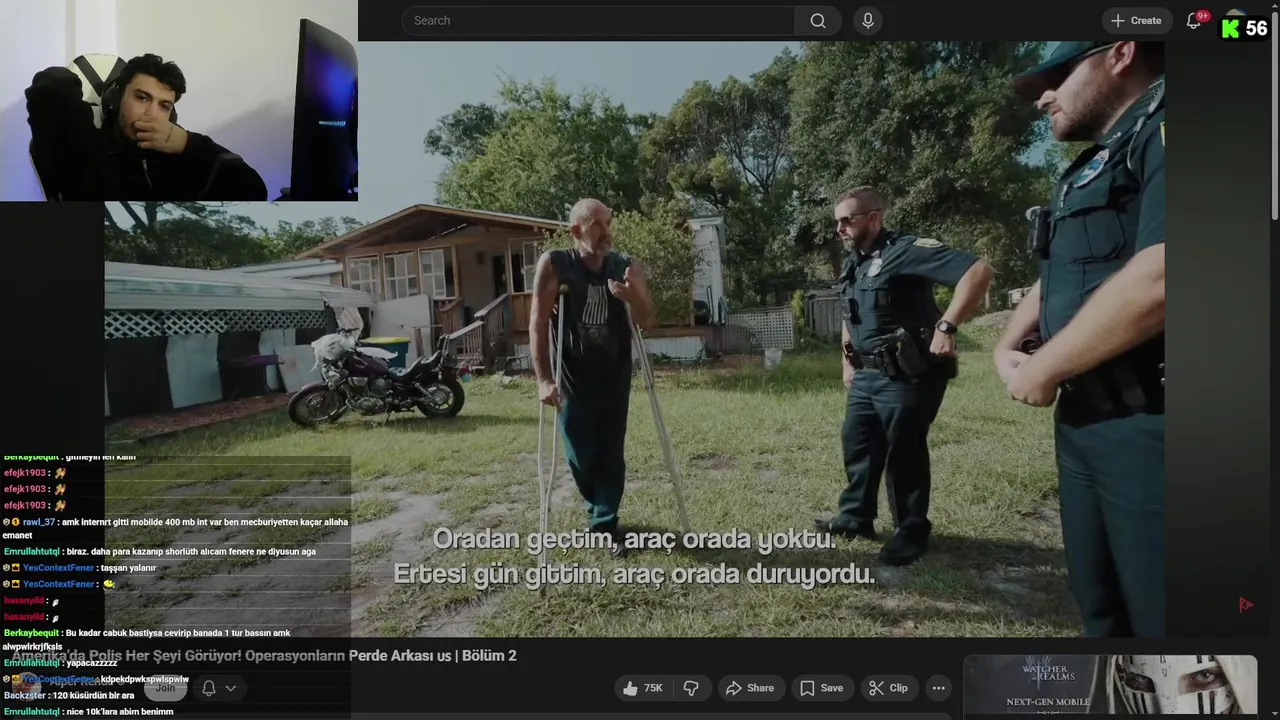Focus the Search text field
Image resolution: width=1280 pixels, height=720 pixels.
[x=598, y=21]
